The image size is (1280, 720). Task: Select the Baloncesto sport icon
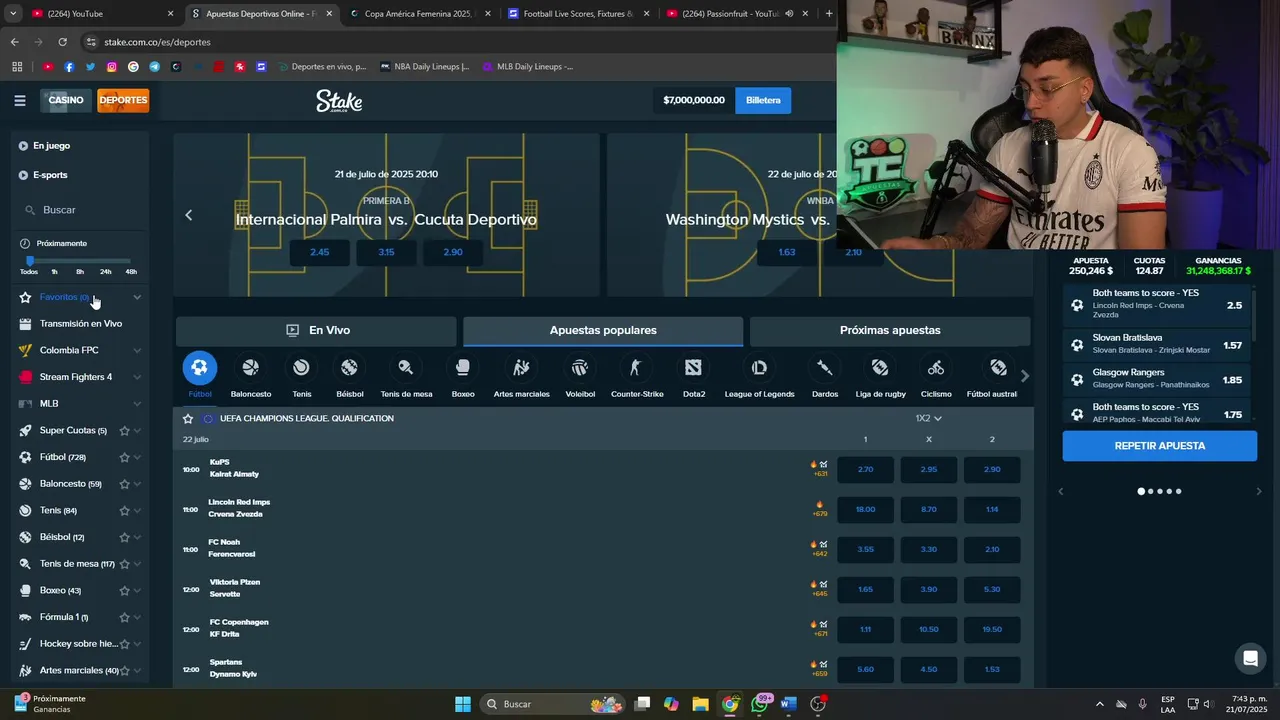(250, 368)
